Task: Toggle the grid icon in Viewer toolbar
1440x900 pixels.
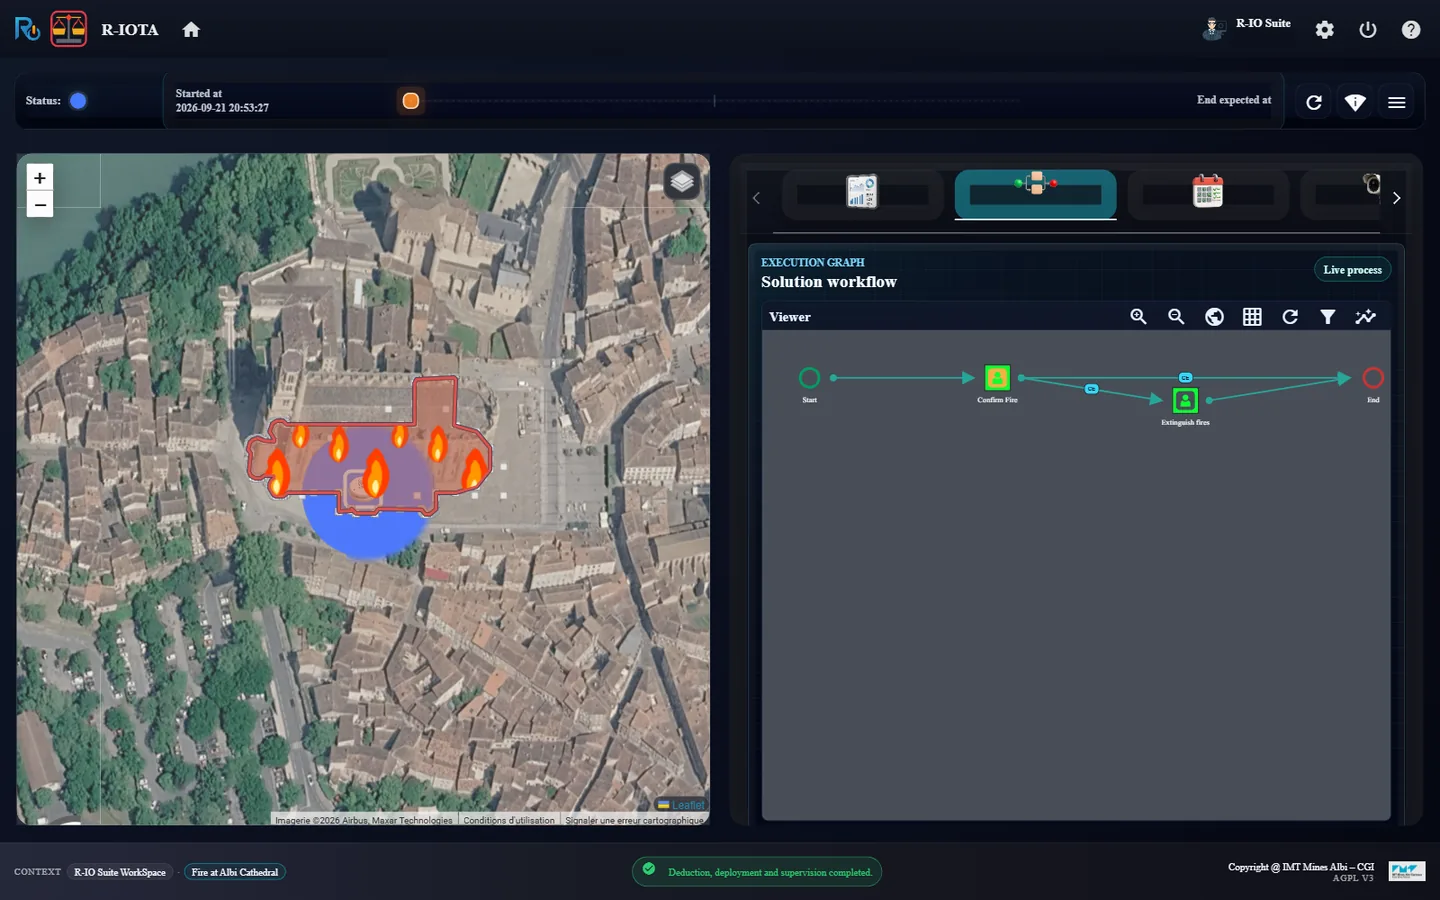Action: (1252, 317)
